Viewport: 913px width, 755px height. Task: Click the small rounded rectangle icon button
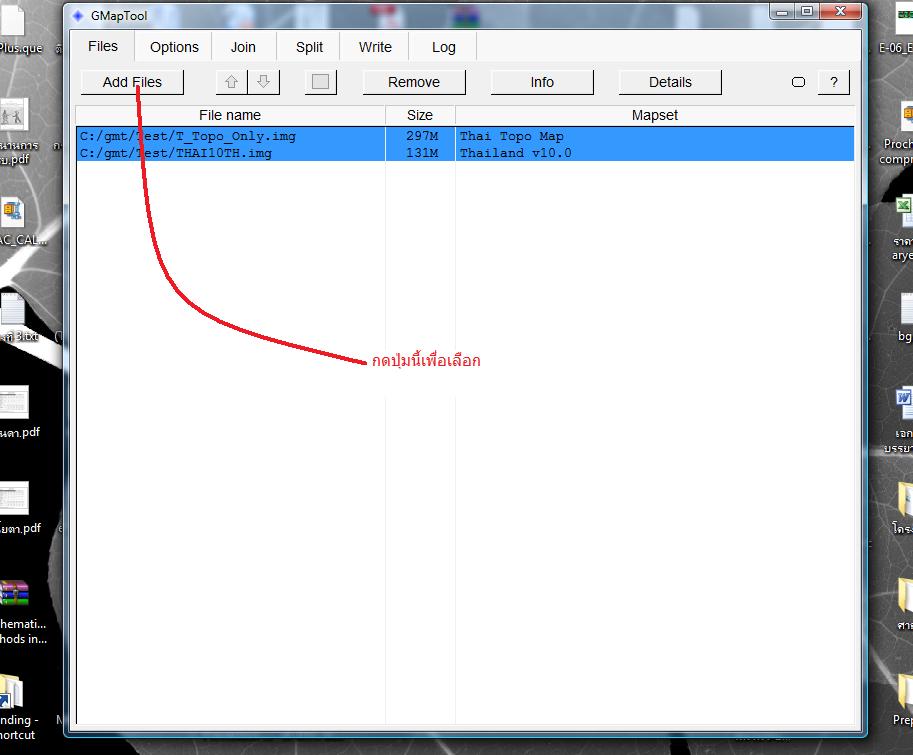[x=798, y=82]
